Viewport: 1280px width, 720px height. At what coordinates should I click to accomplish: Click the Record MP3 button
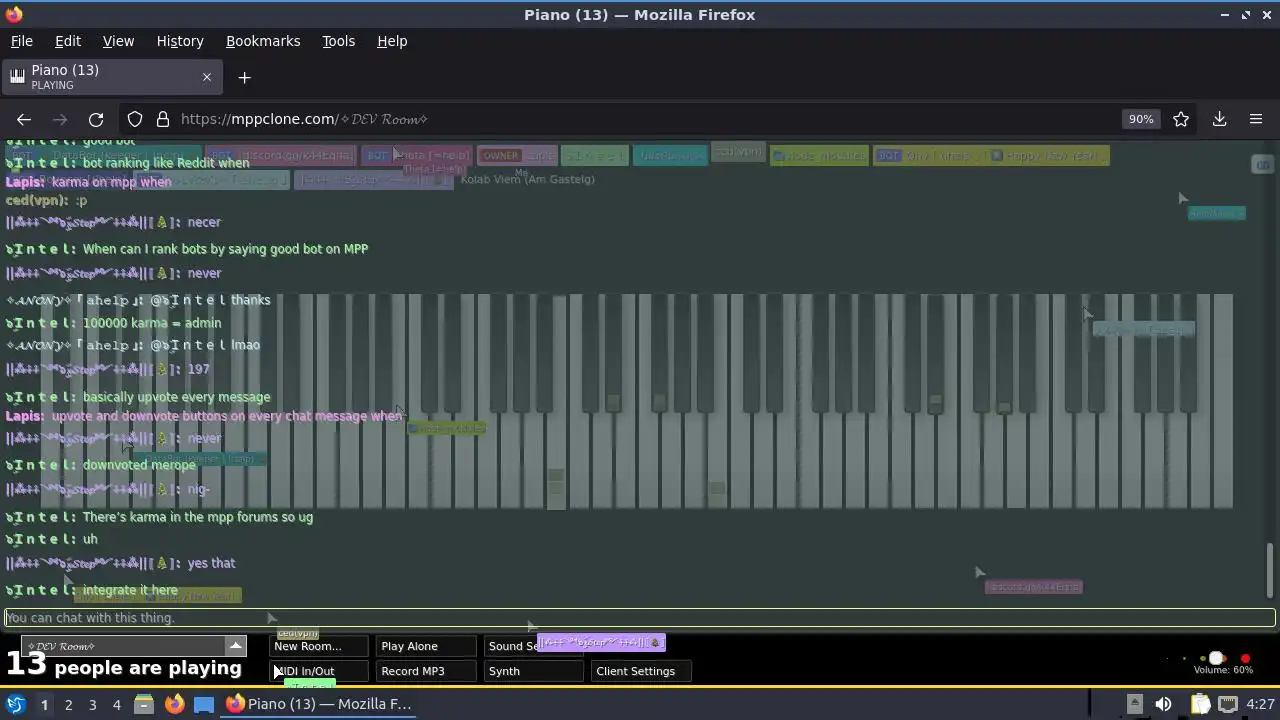(426, 671)
